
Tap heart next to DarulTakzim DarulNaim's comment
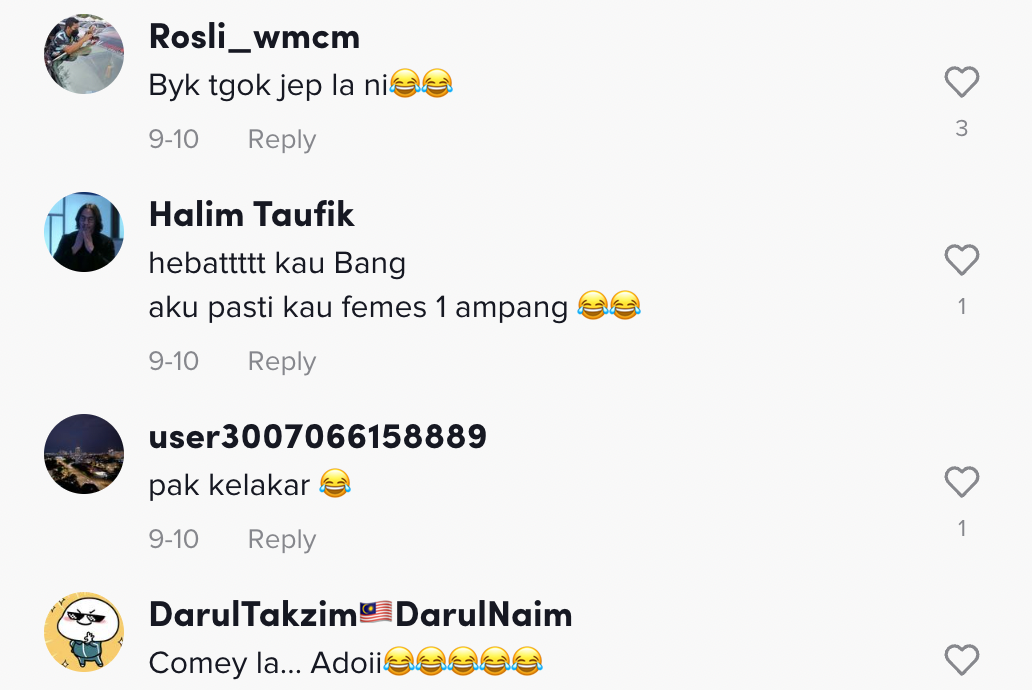(962, 660)
